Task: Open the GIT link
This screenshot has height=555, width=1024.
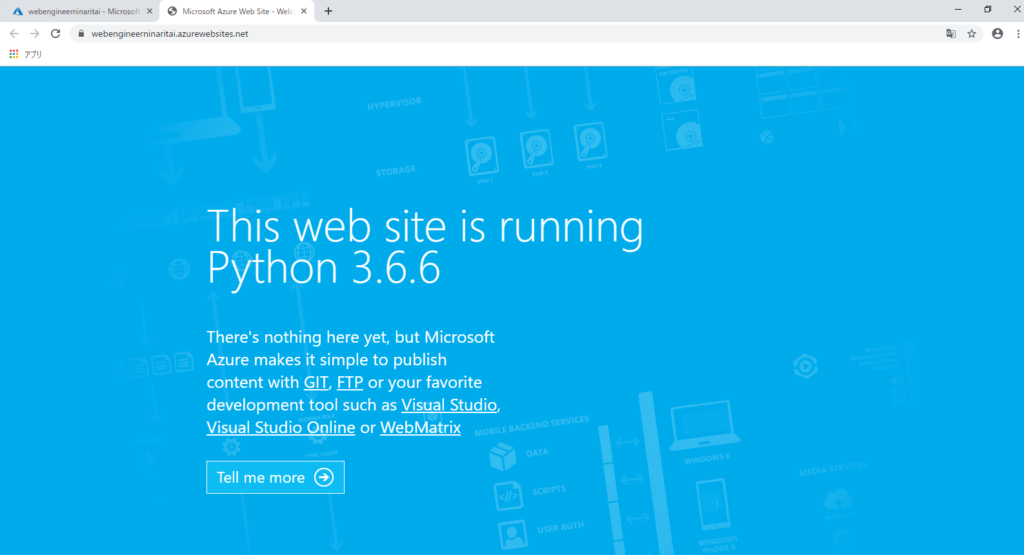Action: pyautogui.click(x=316, y=383)
